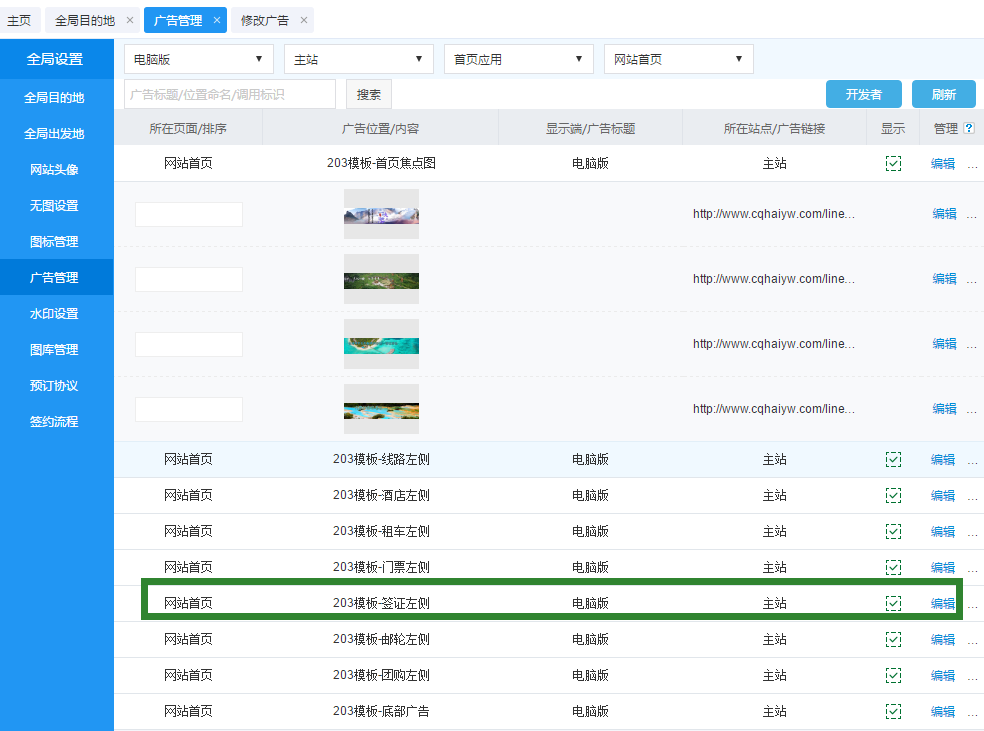Viewport: 984px width, 731px height.
Task: Toggle display checkbox for 203模板-首页焦点图
Action: (x=893, y=164)
